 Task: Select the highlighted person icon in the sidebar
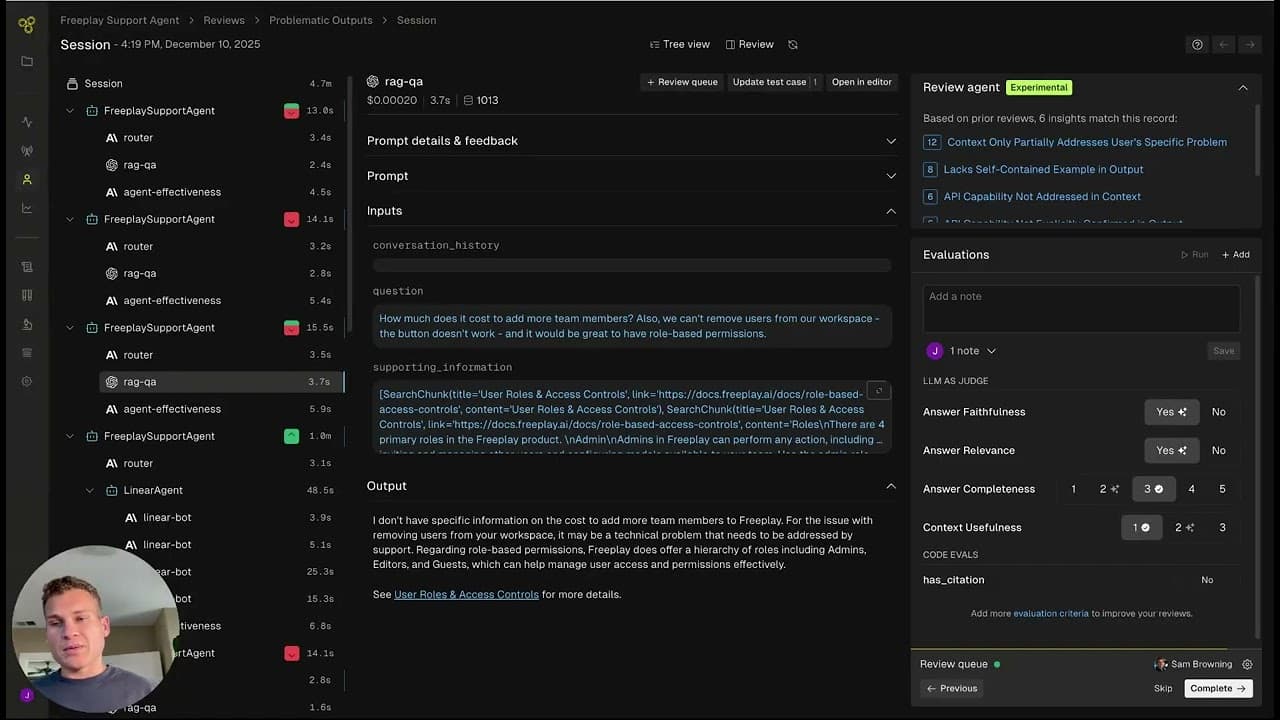26,179
